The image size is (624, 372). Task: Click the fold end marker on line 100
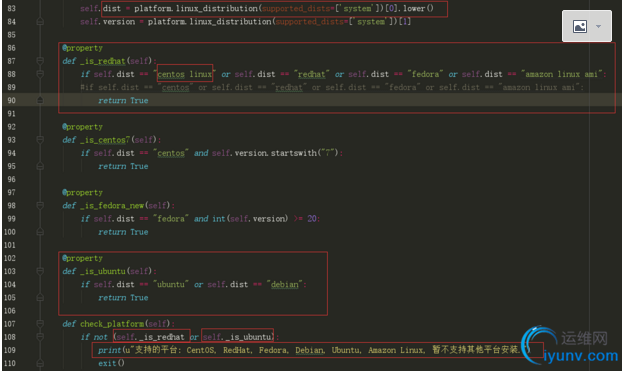[40, 232]
